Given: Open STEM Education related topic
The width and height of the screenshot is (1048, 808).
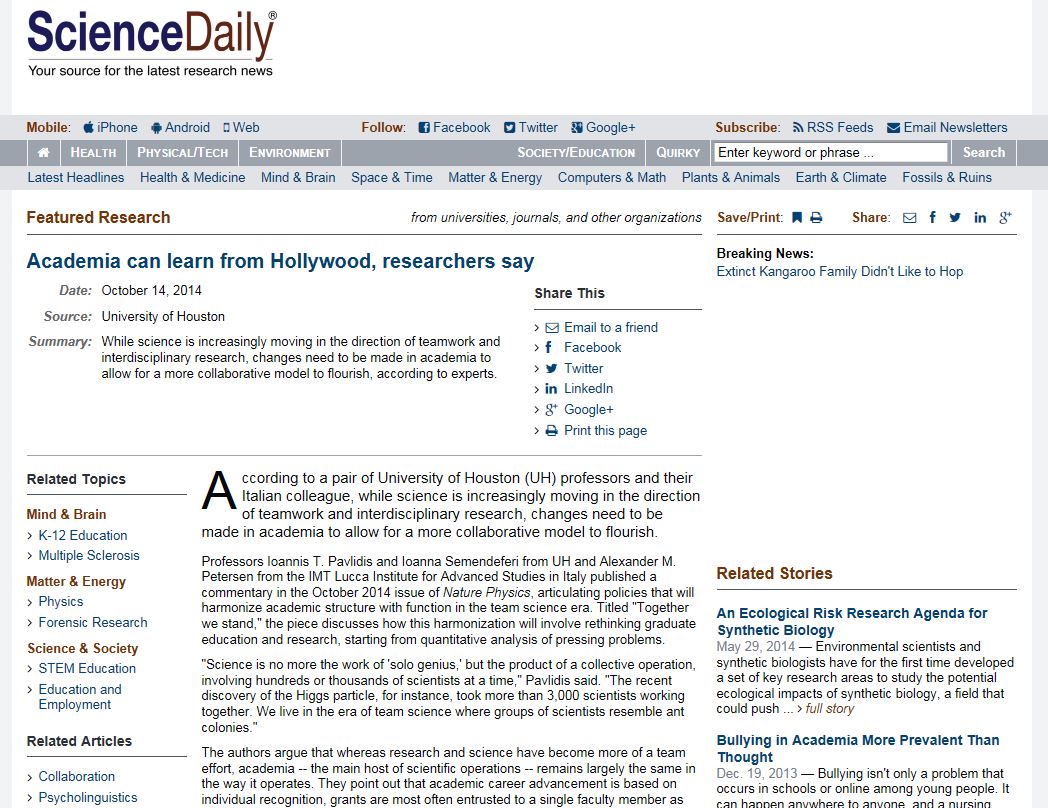Looking at the screenshot, I should pos(87,668).
